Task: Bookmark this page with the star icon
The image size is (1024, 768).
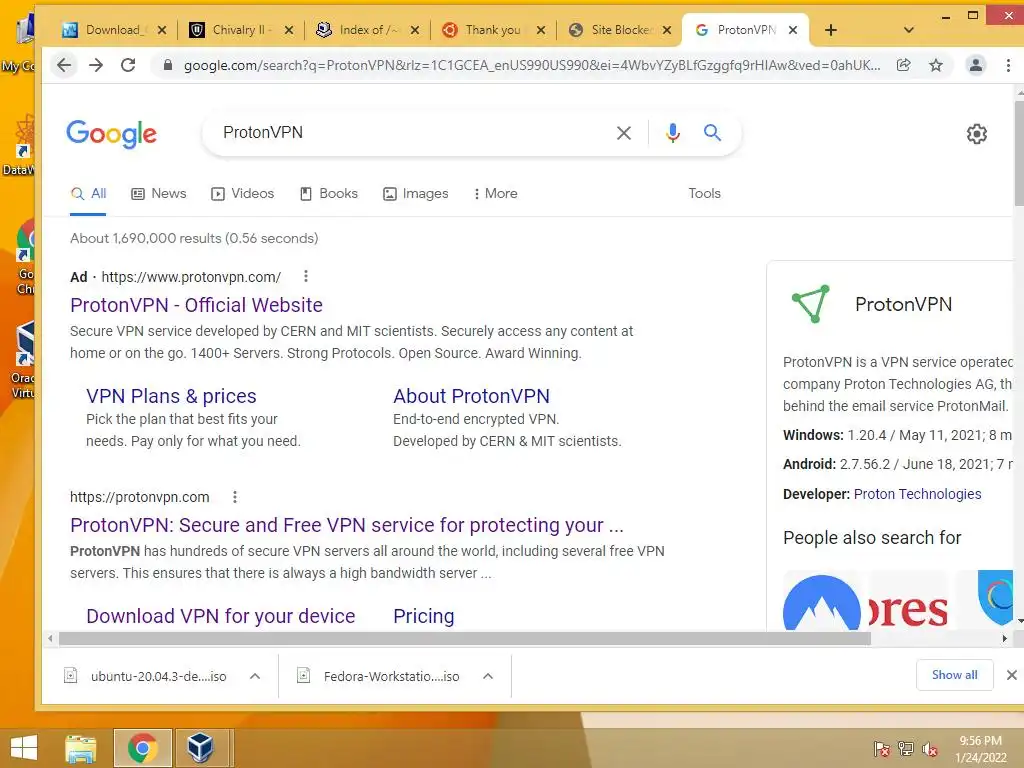Action: (x=936, y=65)
